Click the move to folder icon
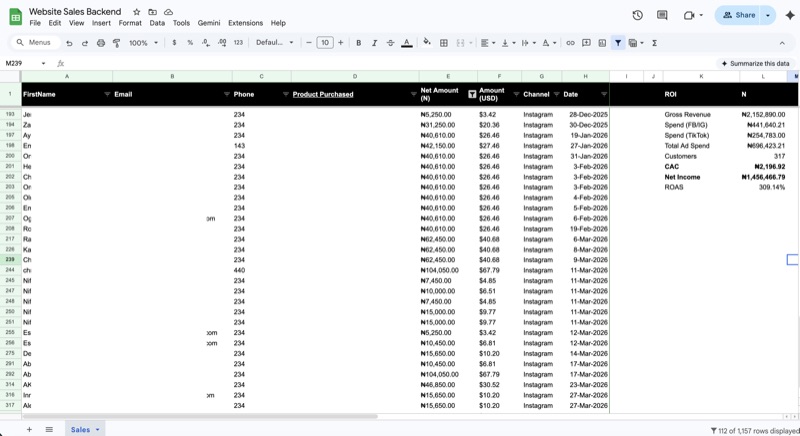The width and height of the screenshot is (800, 436). click(153, 12)
